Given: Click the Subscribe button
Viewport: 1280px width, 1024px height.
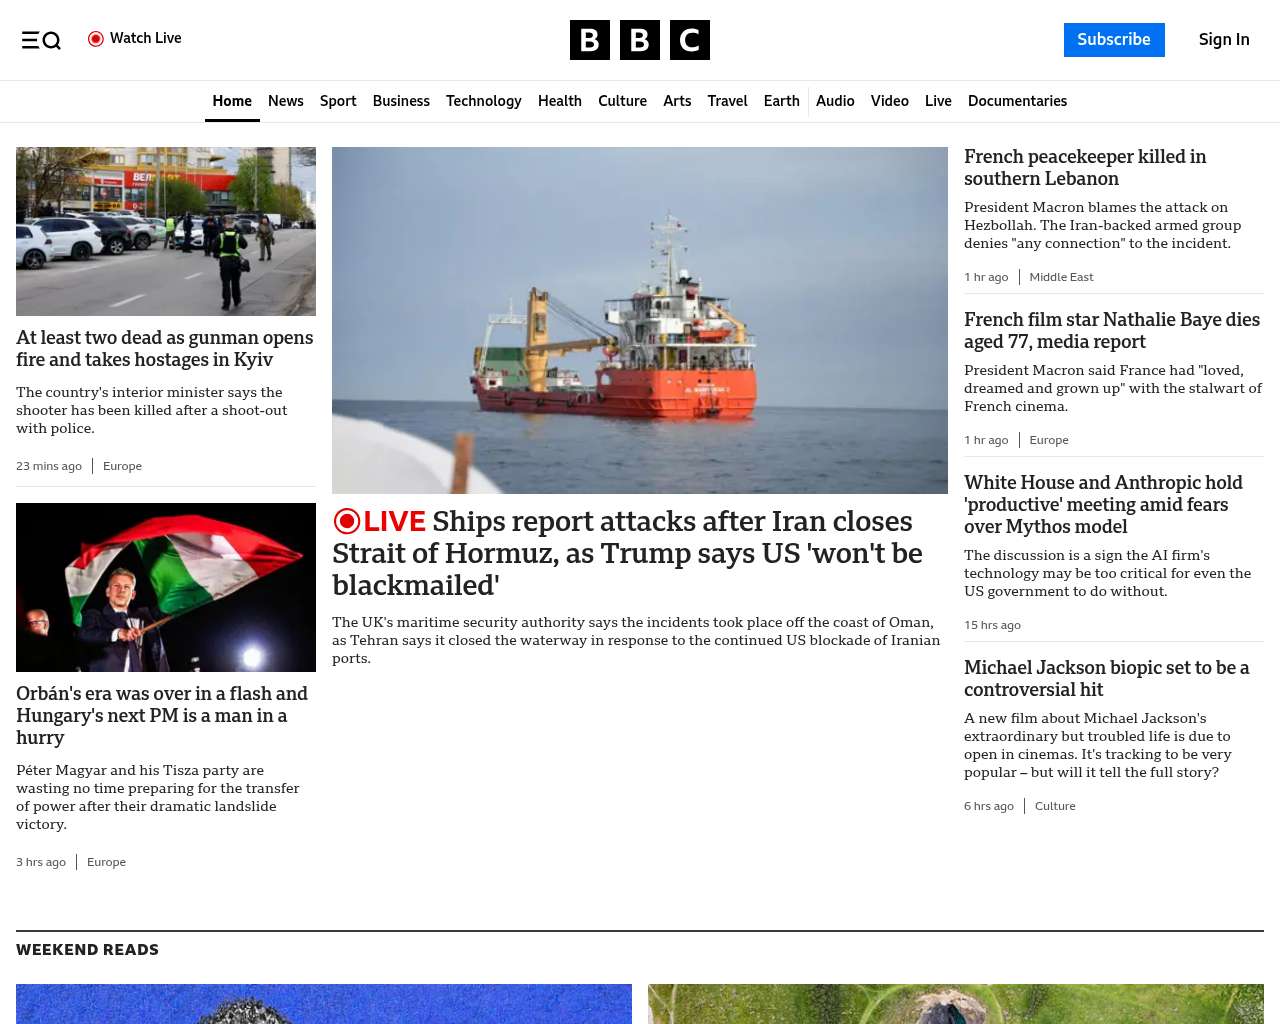Looking at the screenshot, I should (x=1114, y=40).
